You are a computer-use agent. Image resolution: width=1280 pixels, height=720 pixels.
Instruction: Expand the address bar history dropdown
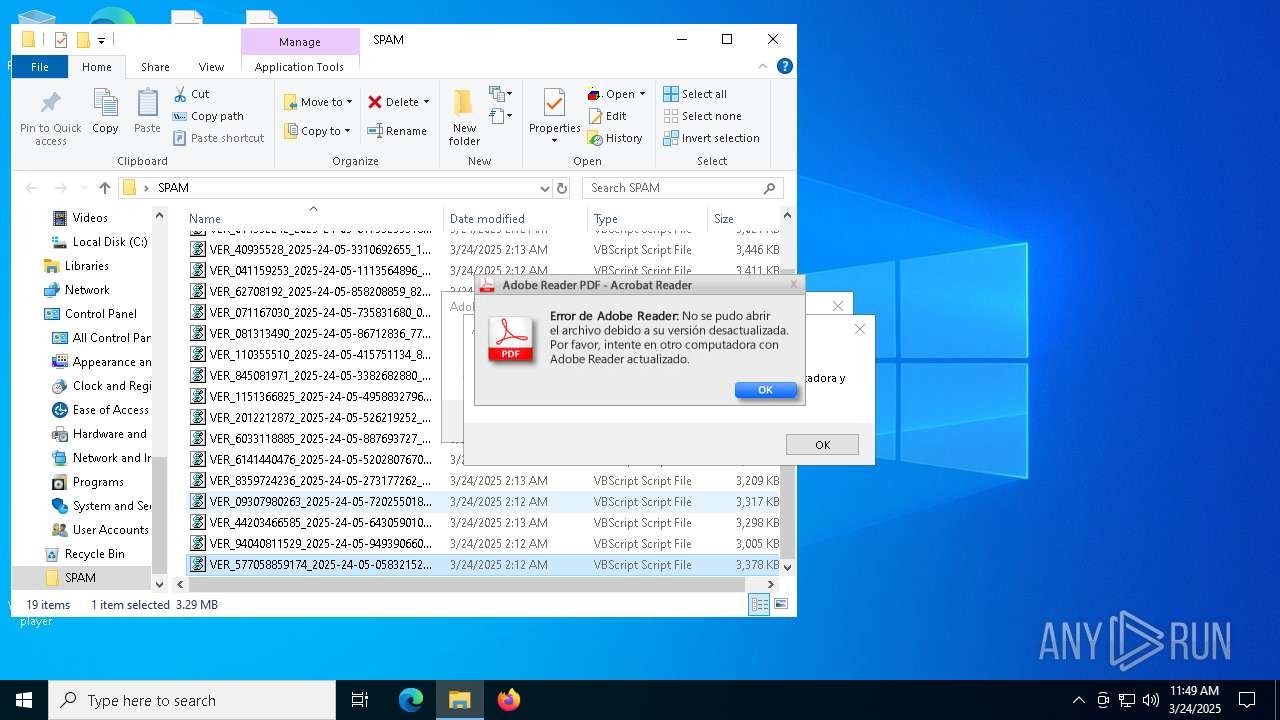(544, 188)
